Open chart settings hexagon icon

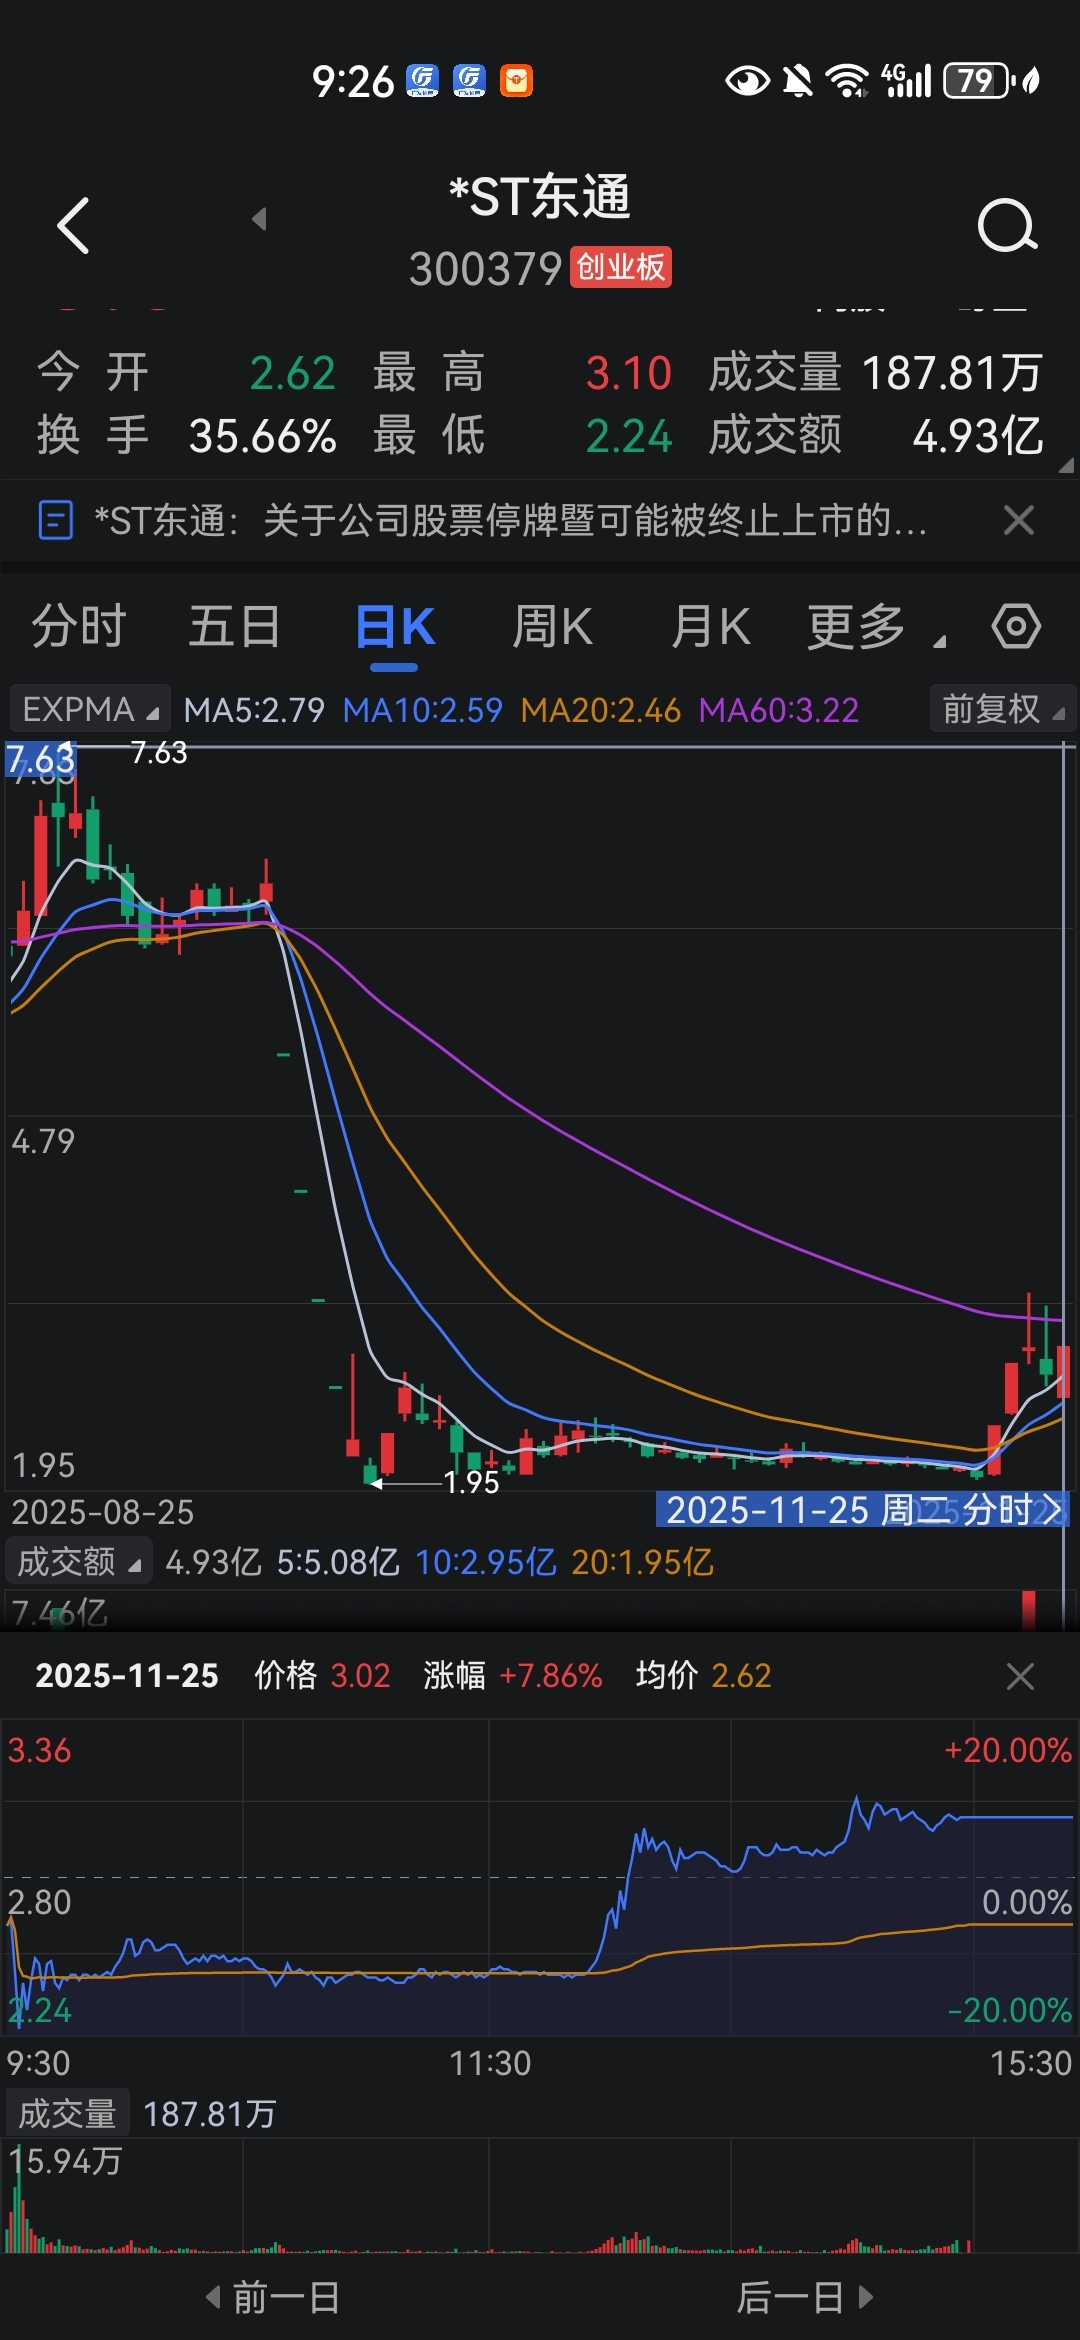coord(1016,627)
